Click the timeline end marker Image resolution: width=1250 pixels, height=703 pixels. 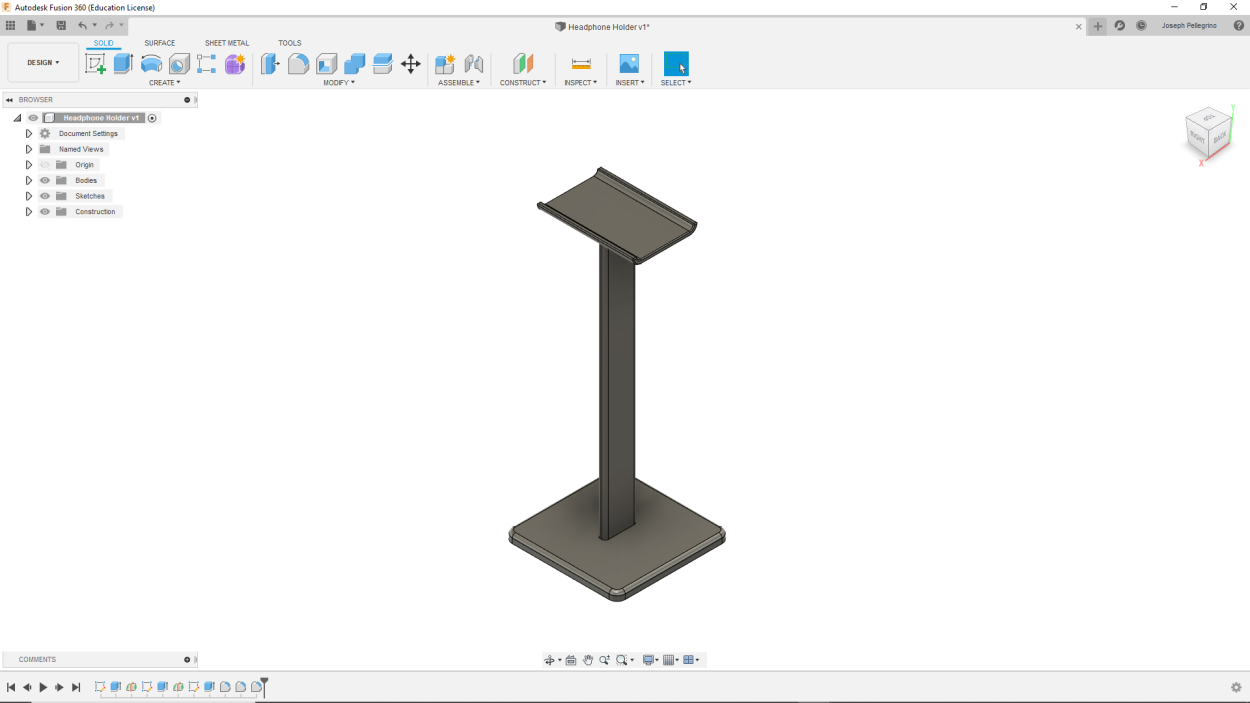tap(265, 686)
